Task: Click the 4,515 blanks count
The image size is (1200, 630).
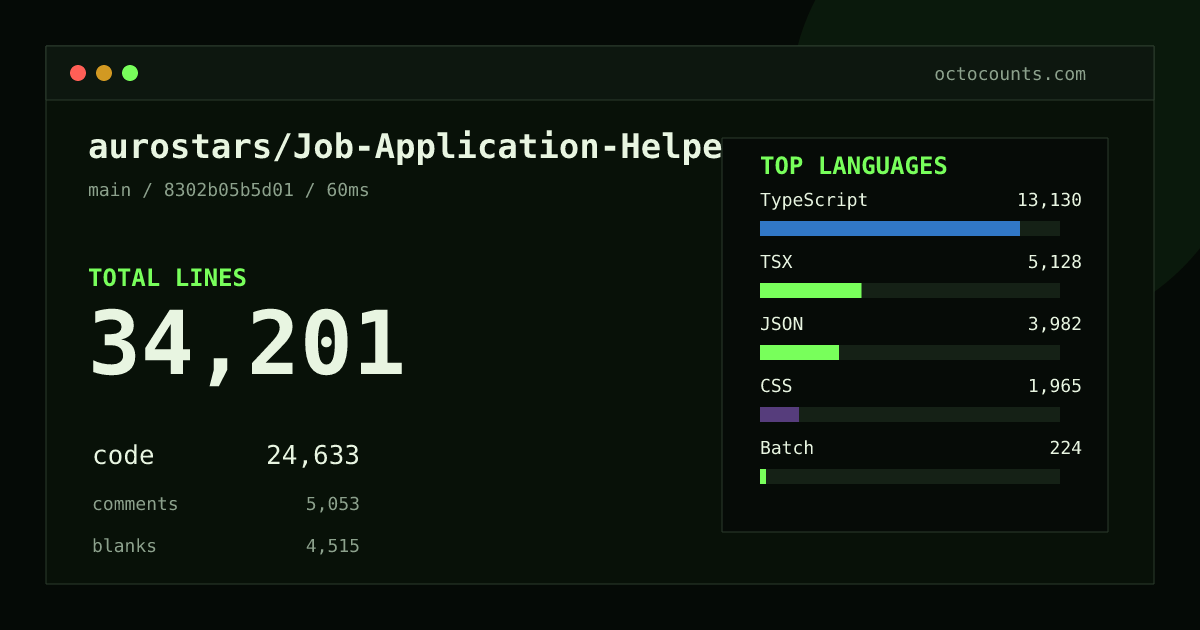Action: click(x=332, y=546)
